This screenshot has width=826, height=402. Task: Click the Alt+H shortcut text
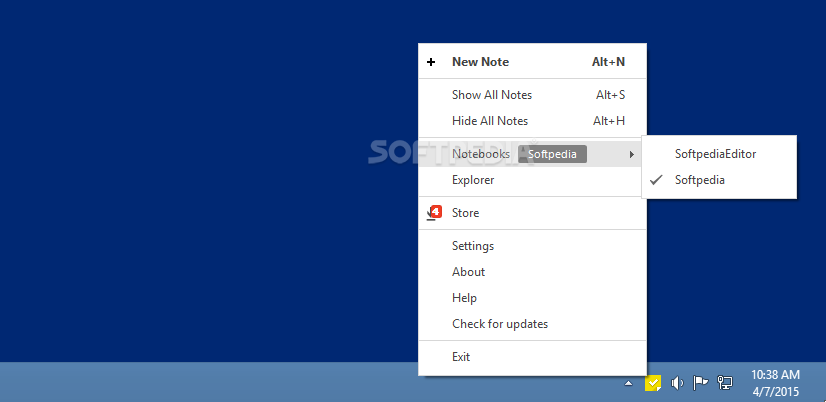(609, 121)
